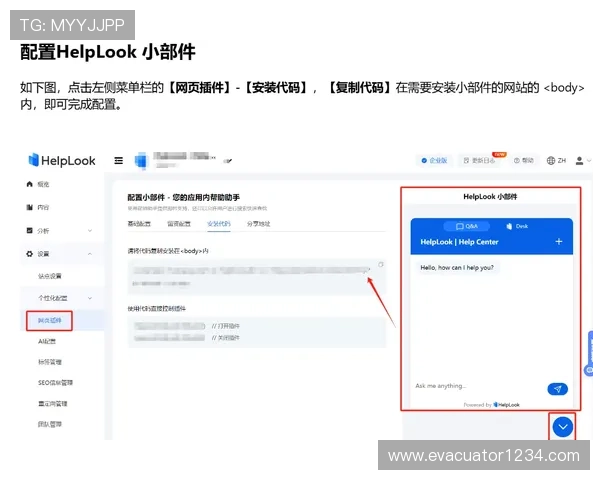The width and height of the screenshot is (600, 480).
Task: Change language with ZH globe
Action: (x=556, y=161)
